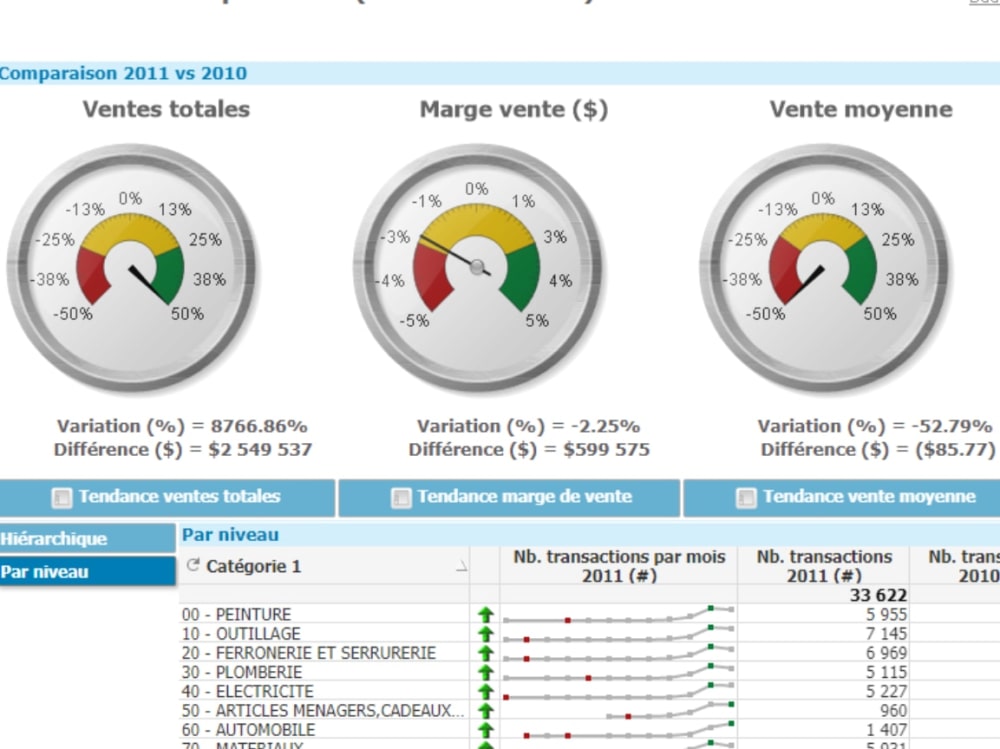This screenshot has width=1000, height=749.
Task: Switch to Hiérarchique tab
Action: click(x=87, y=538)
